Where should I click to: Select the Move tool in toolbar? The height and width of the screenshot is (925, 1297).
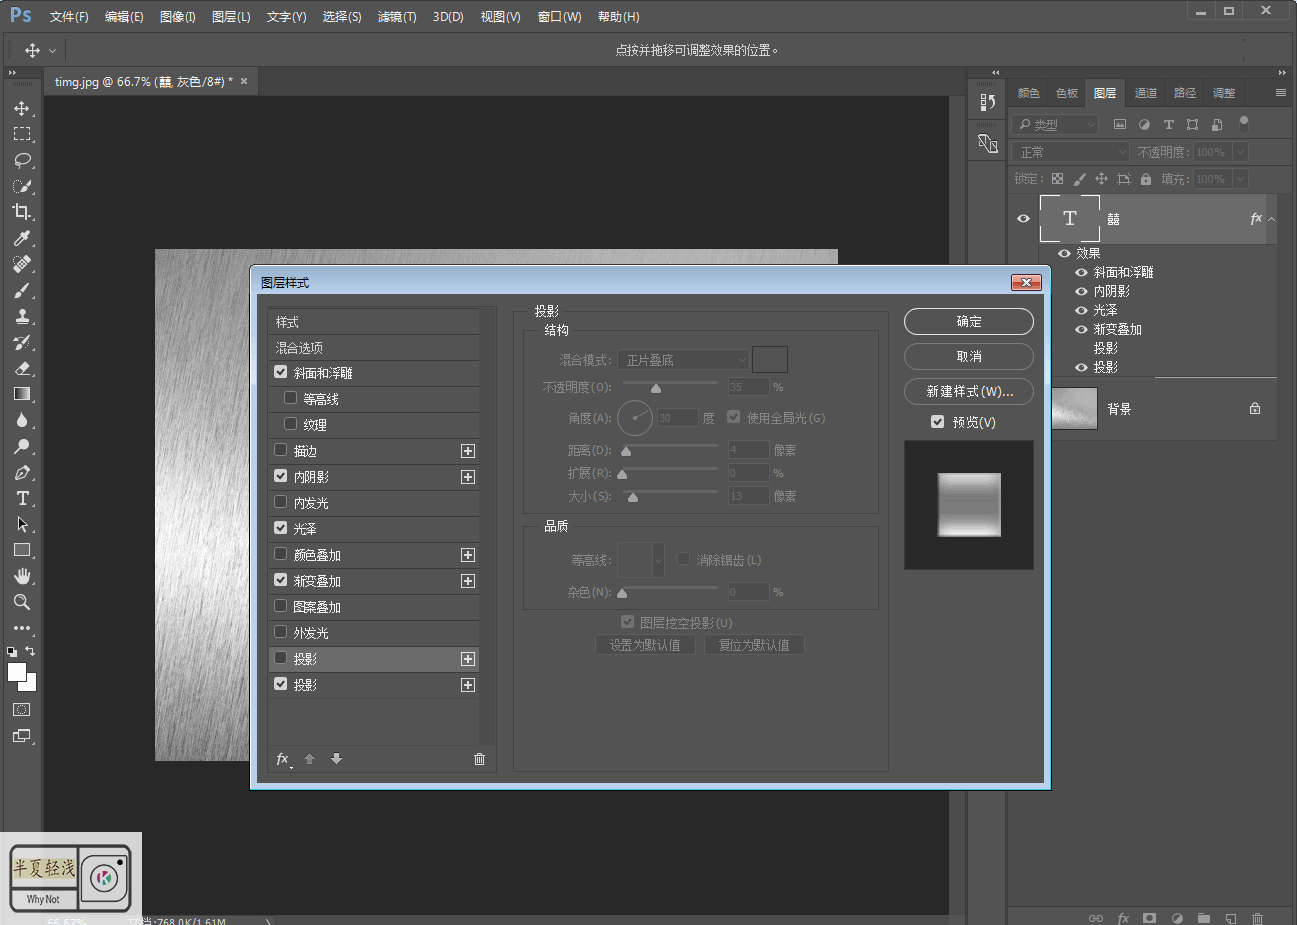(22, 108)
